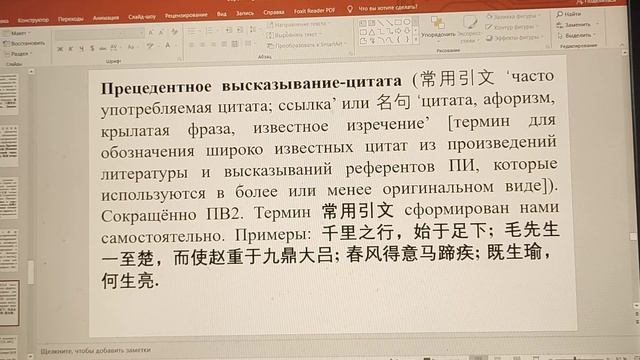Open the Выделить dropdown
Screen dimensions: 640x360
pos(578,36)
